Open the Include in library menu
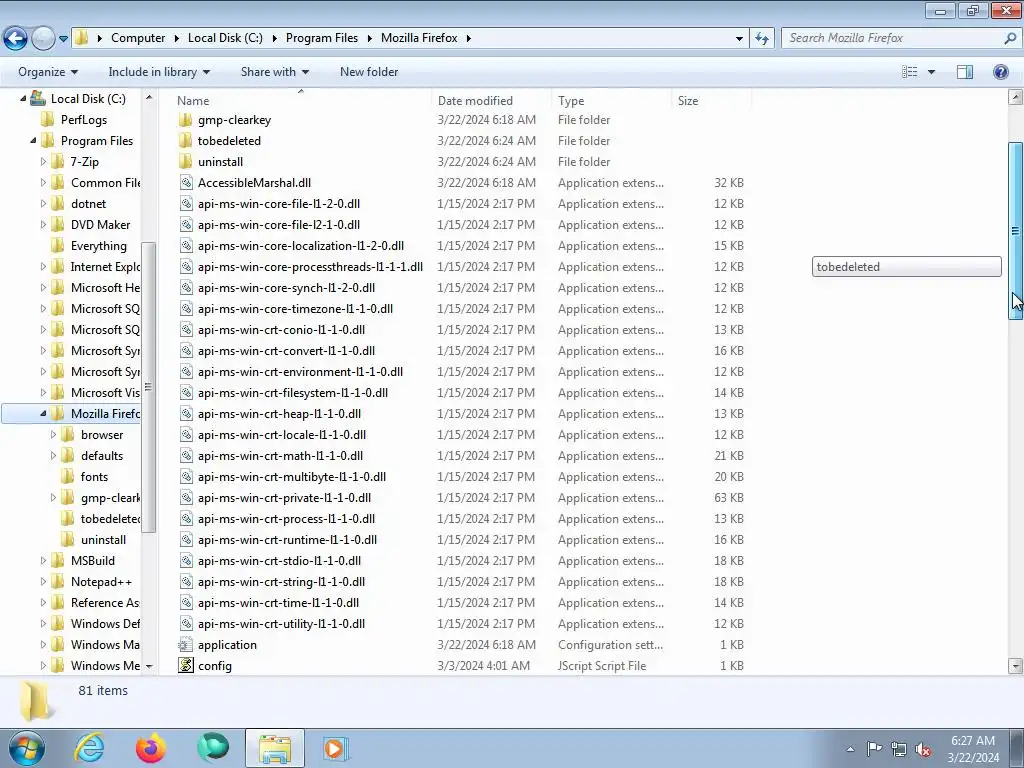Image resolution: width=1024 pixels, height=768 pixels. [159, 72]
